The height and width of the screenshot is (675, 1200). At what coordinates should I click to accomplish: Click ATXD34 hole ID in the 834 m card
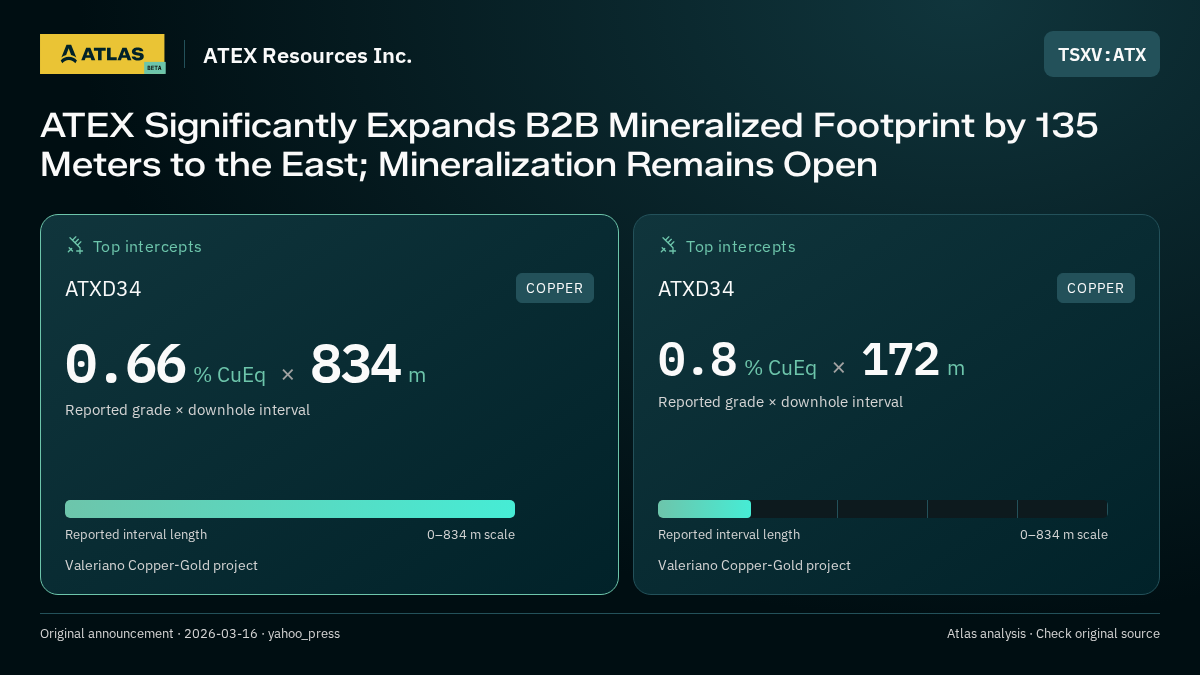[x=103, y=289]
